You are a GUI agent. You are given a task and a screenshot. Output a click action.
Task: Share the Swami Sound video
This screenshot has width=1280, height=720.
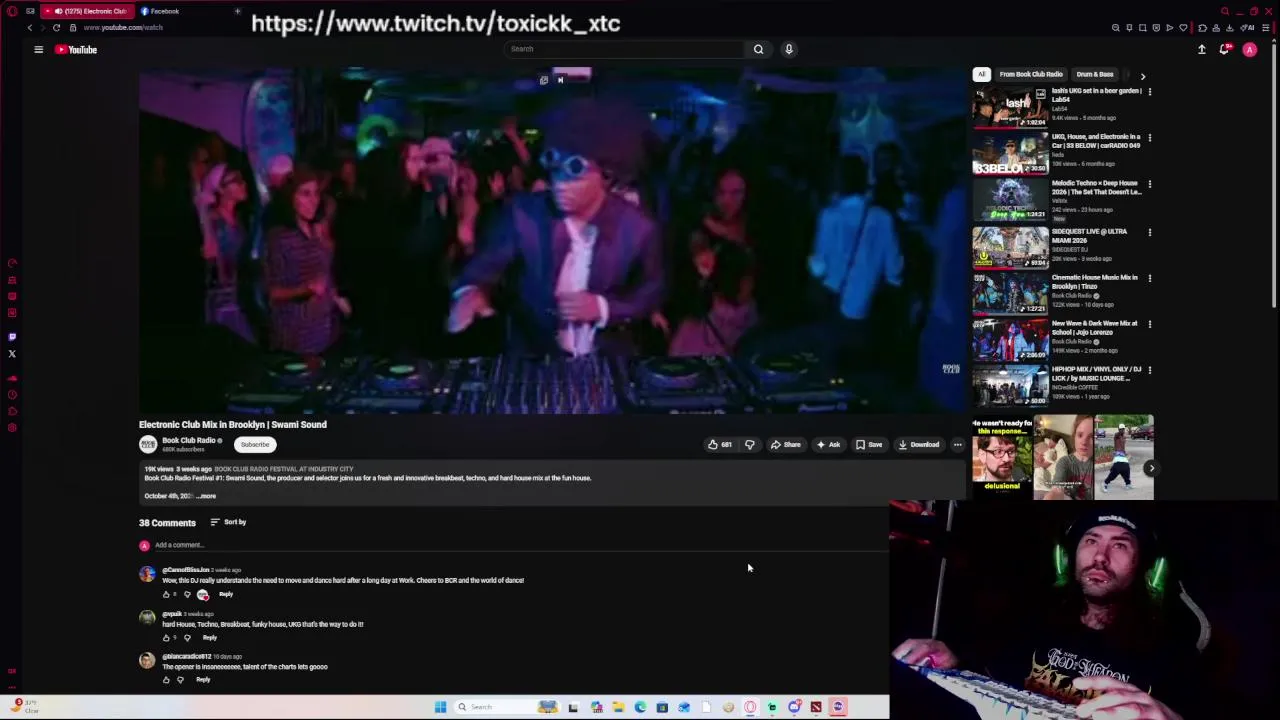(x=785, y=445)
